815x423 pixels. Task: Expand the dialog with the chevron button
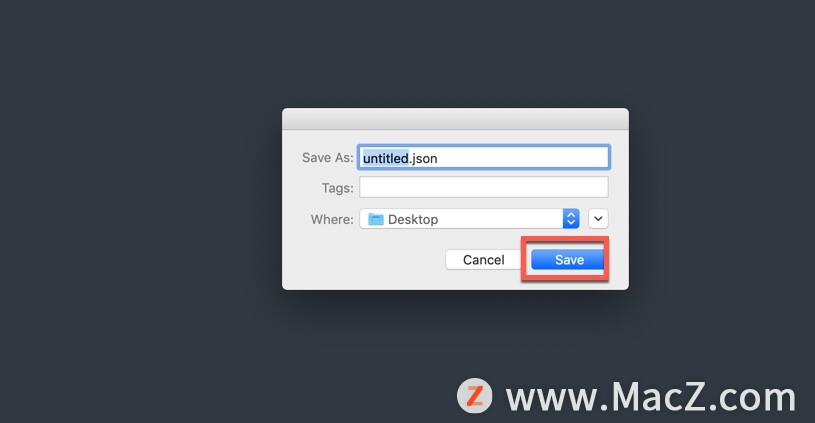click(x=598, y=219)
